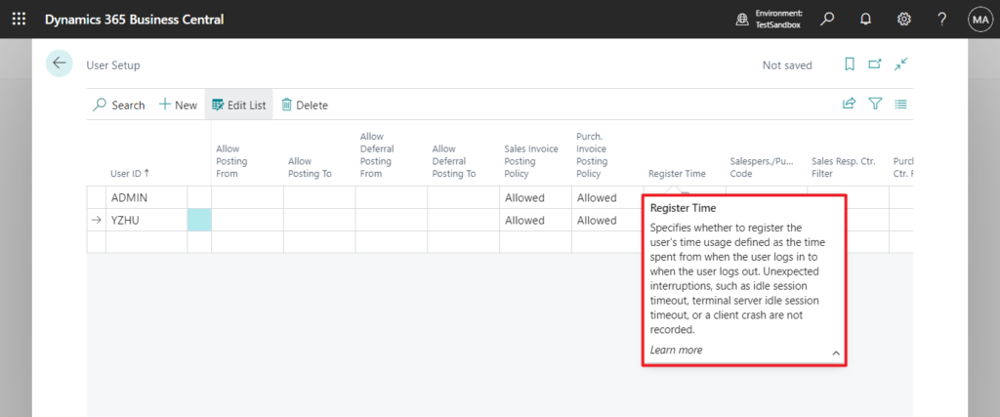Screen dimensions: 1000x417
Task: Open the Allow Deferral Posting To header
Action: coord(454,161)
